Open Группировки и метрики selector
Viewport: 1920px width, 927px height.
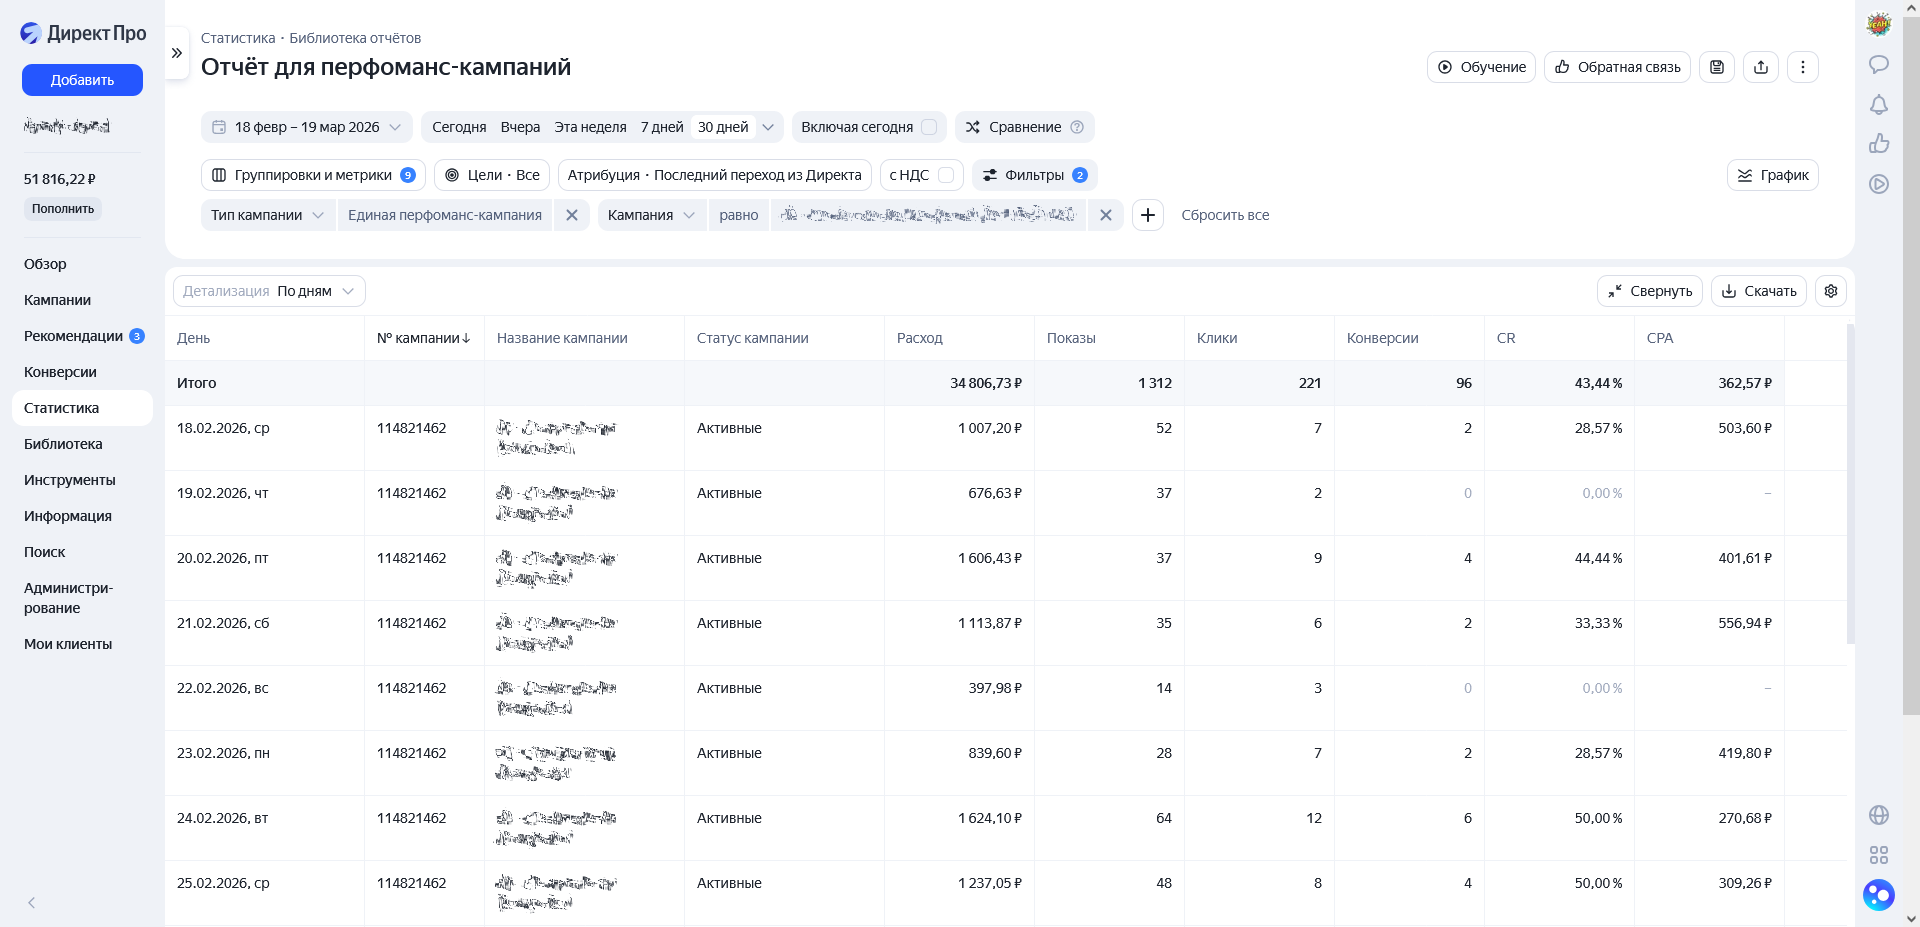pos(313,175)
